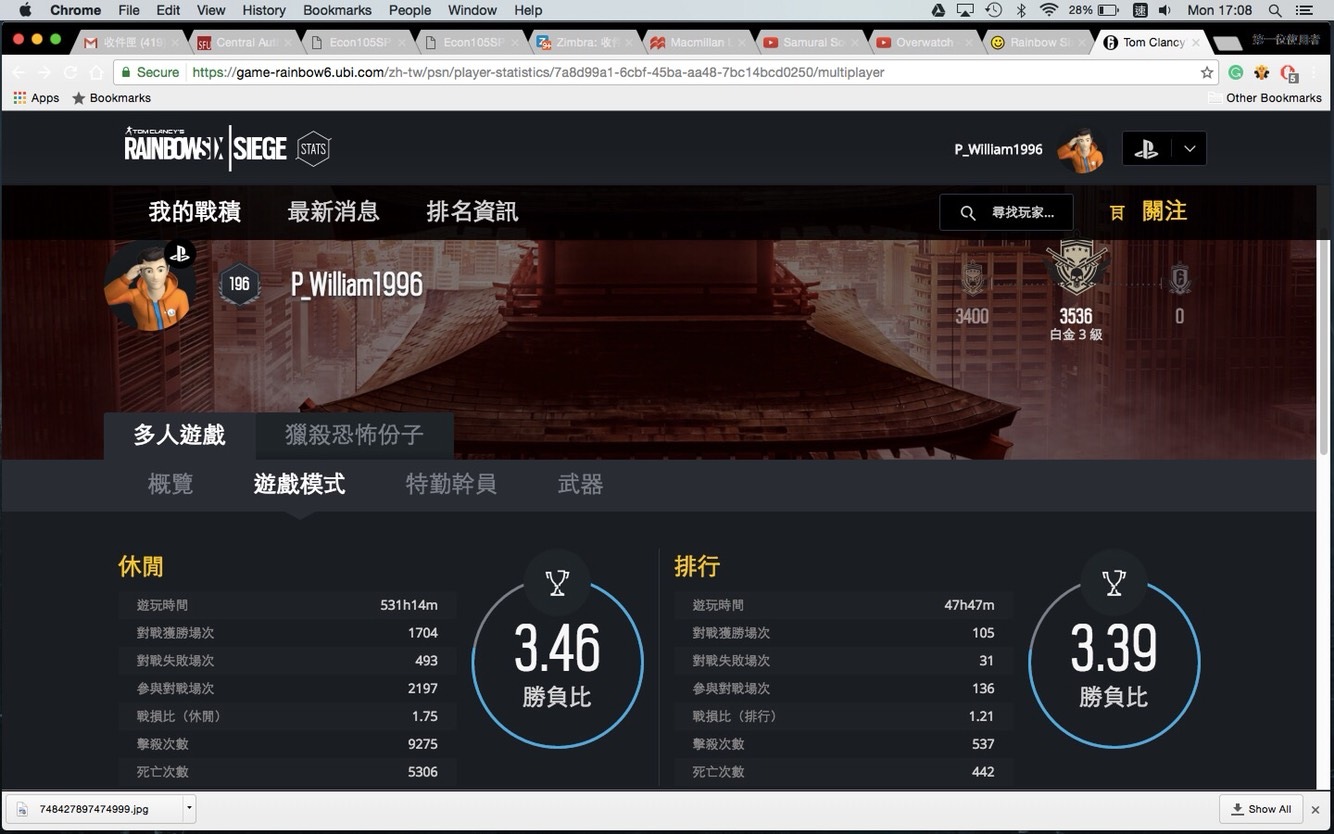Click the Spotlight search icon

point(1275,10)
